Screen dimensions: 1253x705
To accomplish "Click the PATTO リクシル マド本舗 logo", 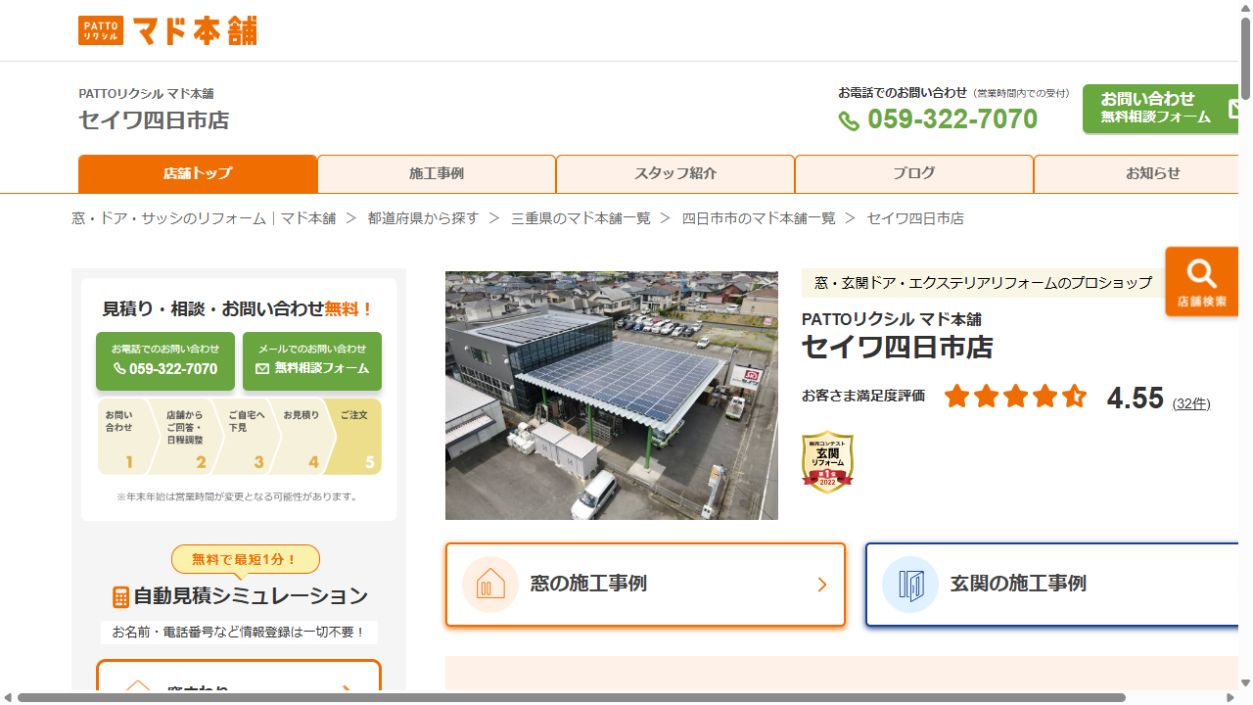I will coord(167,31).
